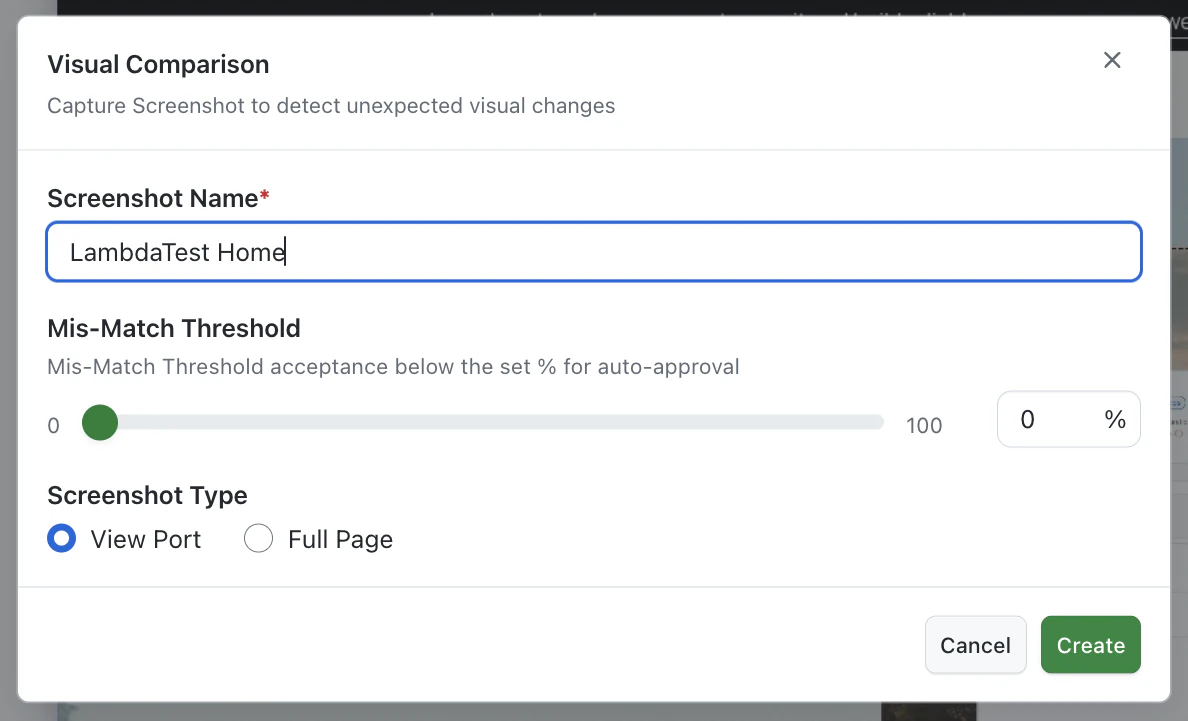Click the Mis-Match Threshold heading

click(174, 328)
